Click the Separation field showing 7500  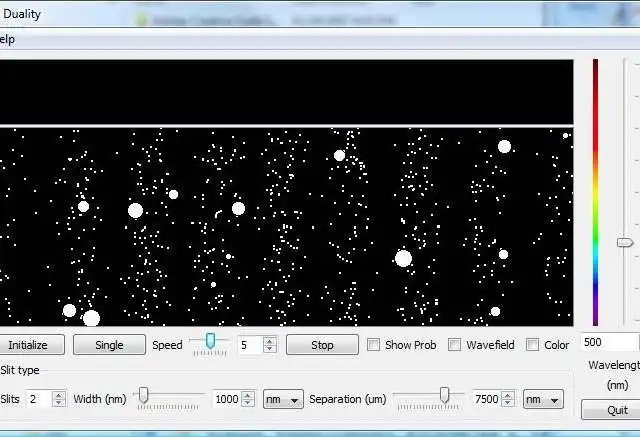[487, 399]
